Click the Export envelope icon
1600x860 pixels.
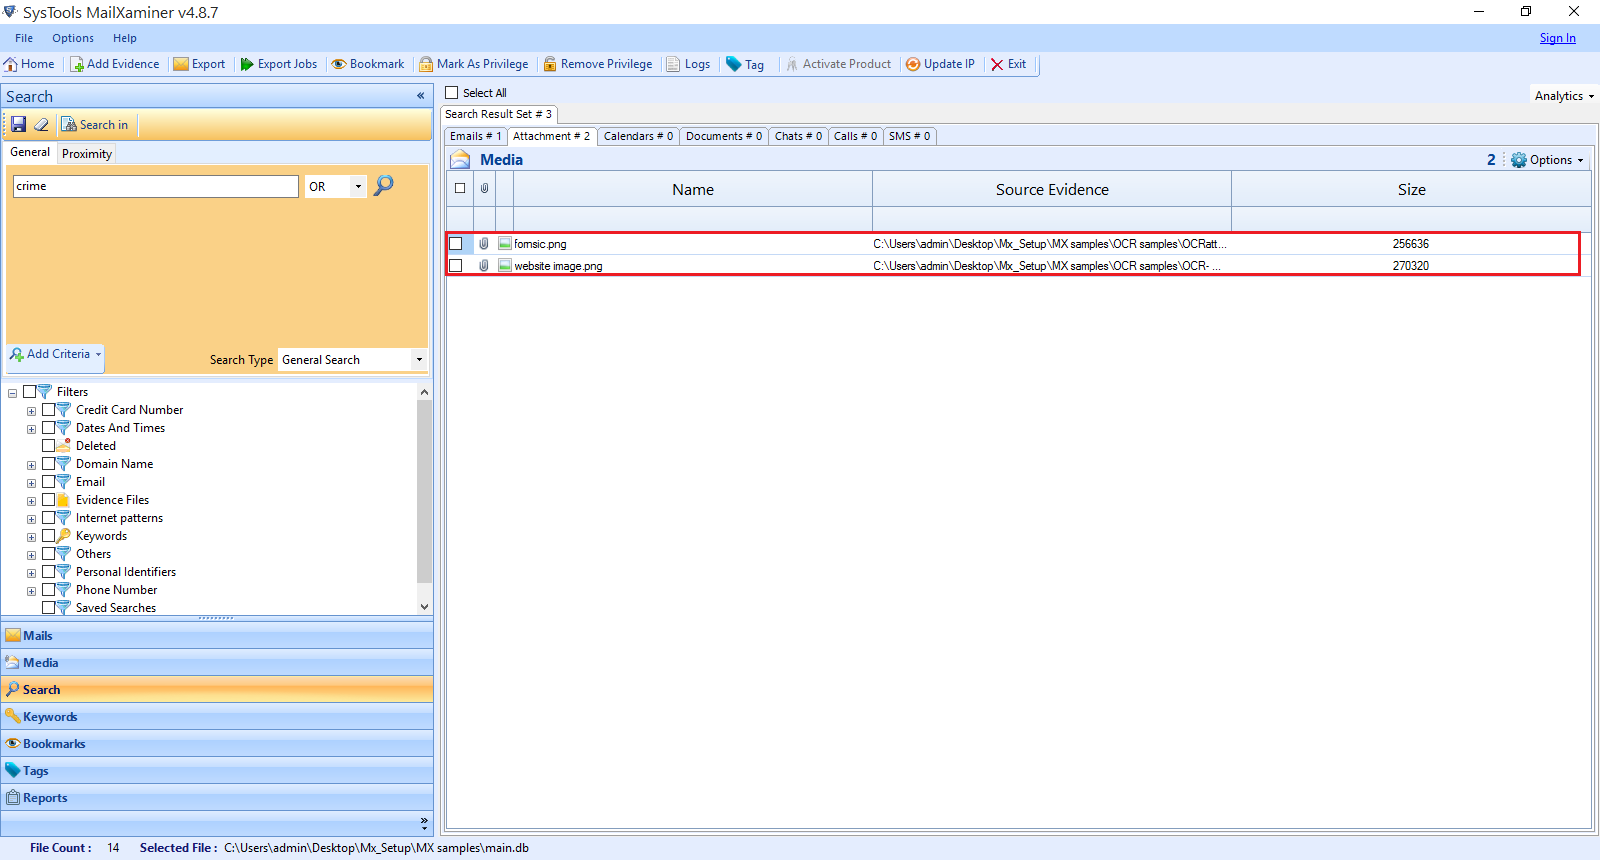[x=181, y=64]
